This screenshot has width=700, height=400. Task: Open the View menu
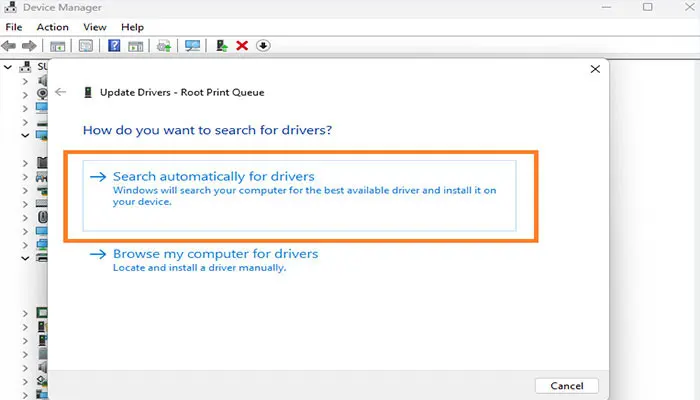95,27
